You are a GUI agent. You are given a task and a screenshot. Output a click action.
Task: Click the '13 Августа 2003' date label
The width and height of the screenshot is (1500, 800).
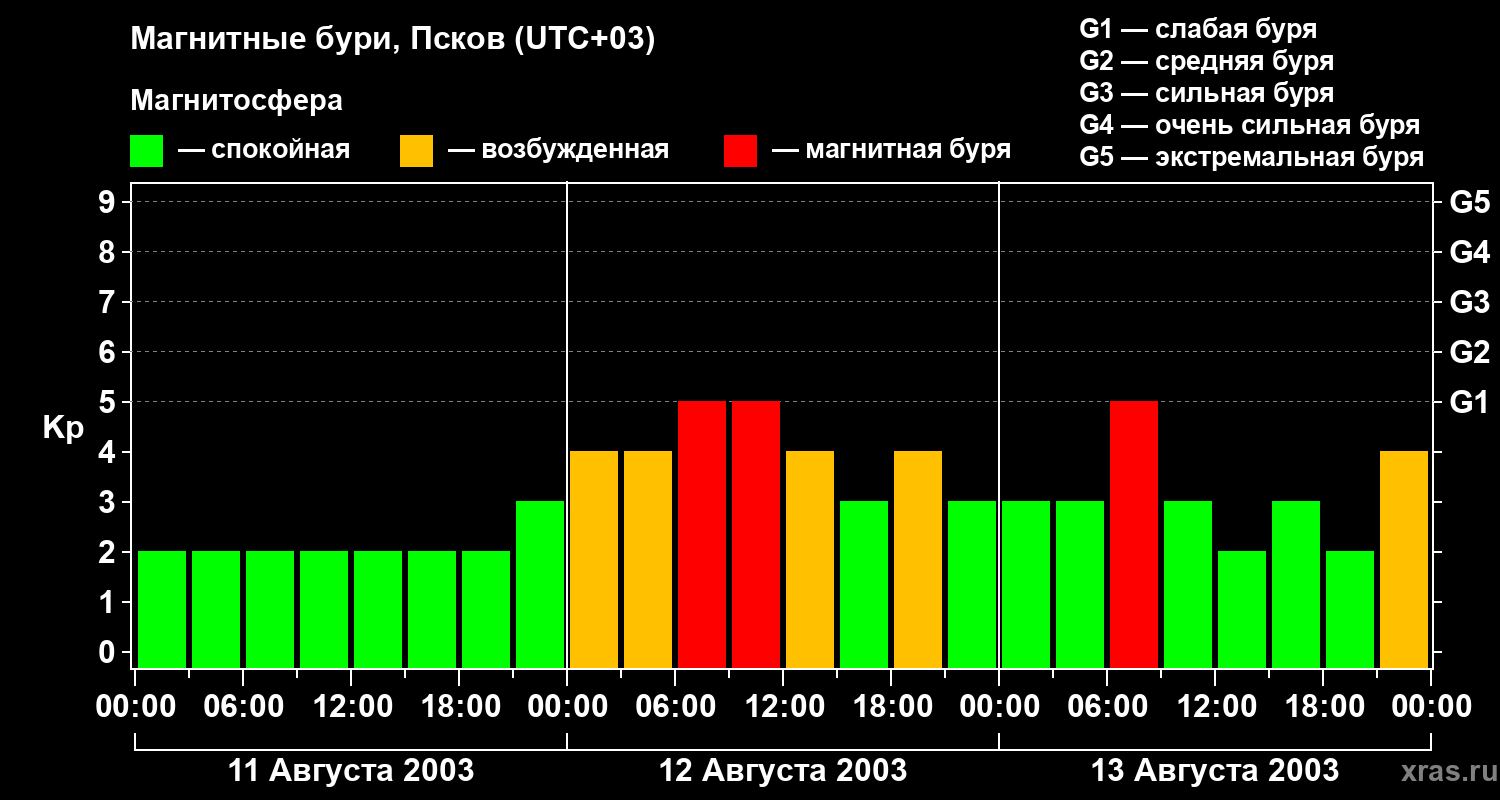(x=1215, y=771)
